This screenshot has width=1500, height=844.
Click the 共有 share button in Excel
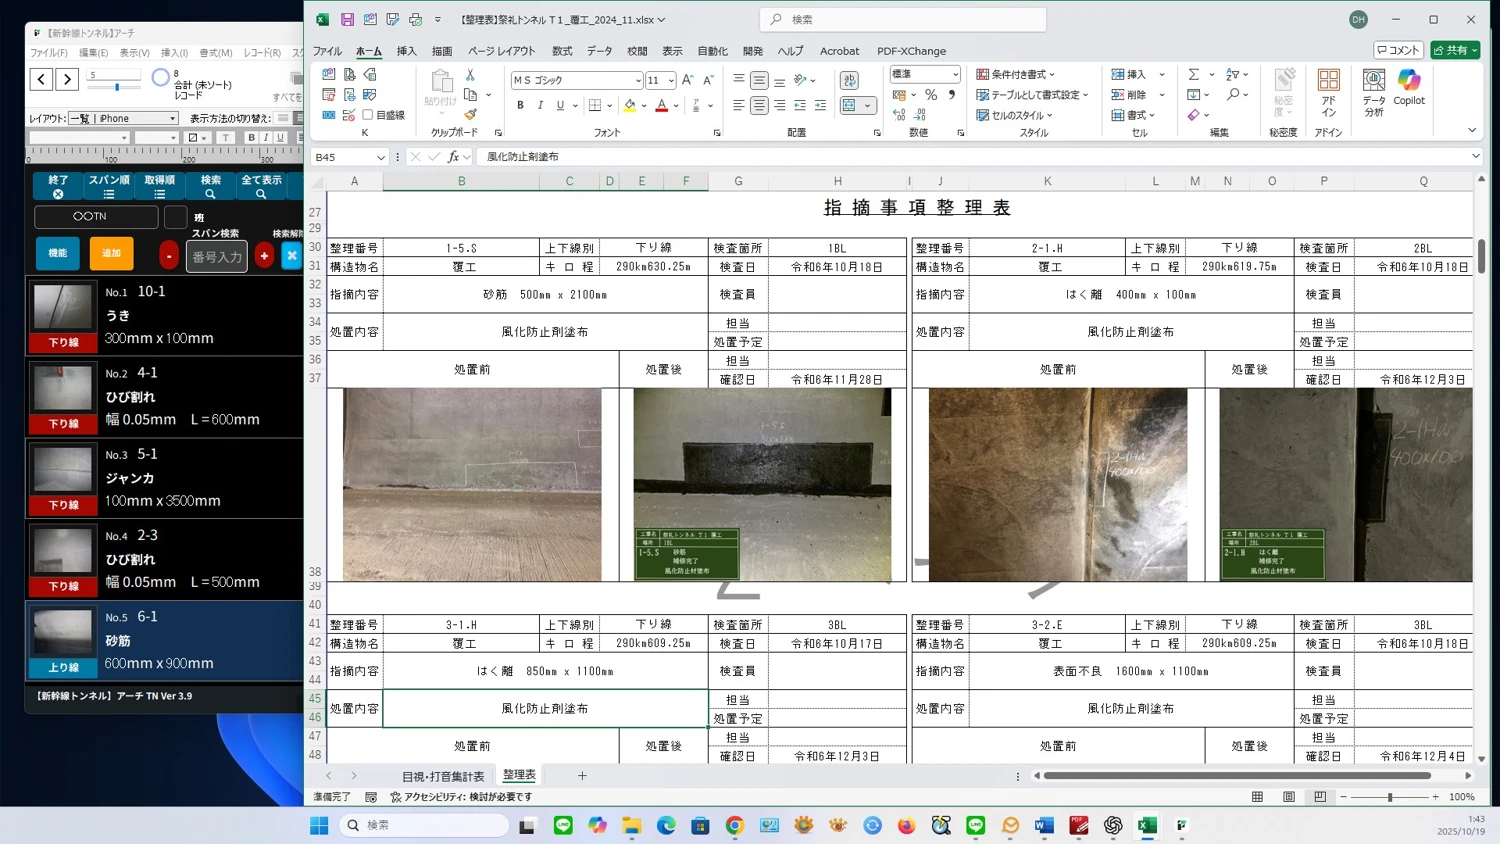[1455, 50]
